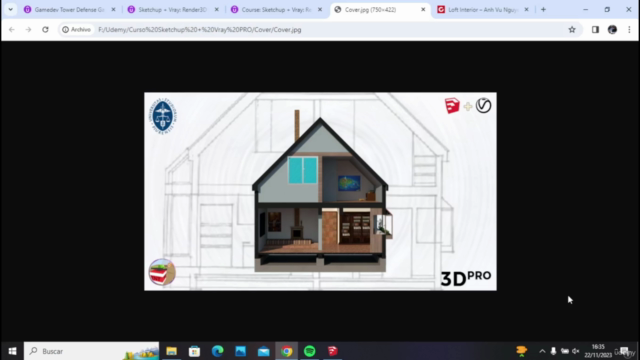Close the Gamedev Tower Defense tab
Viewport: 640px width, 360px height.
click(113, 9)
